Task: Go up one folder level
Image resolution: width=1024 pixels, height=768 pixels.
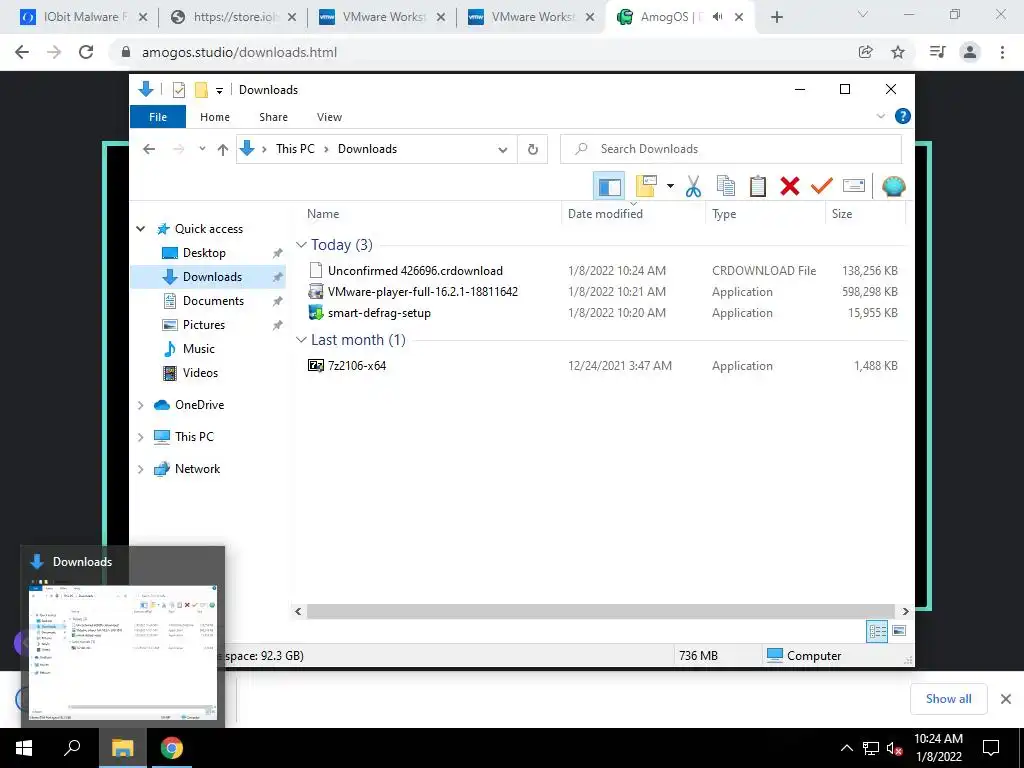Action: coord(223,150)
